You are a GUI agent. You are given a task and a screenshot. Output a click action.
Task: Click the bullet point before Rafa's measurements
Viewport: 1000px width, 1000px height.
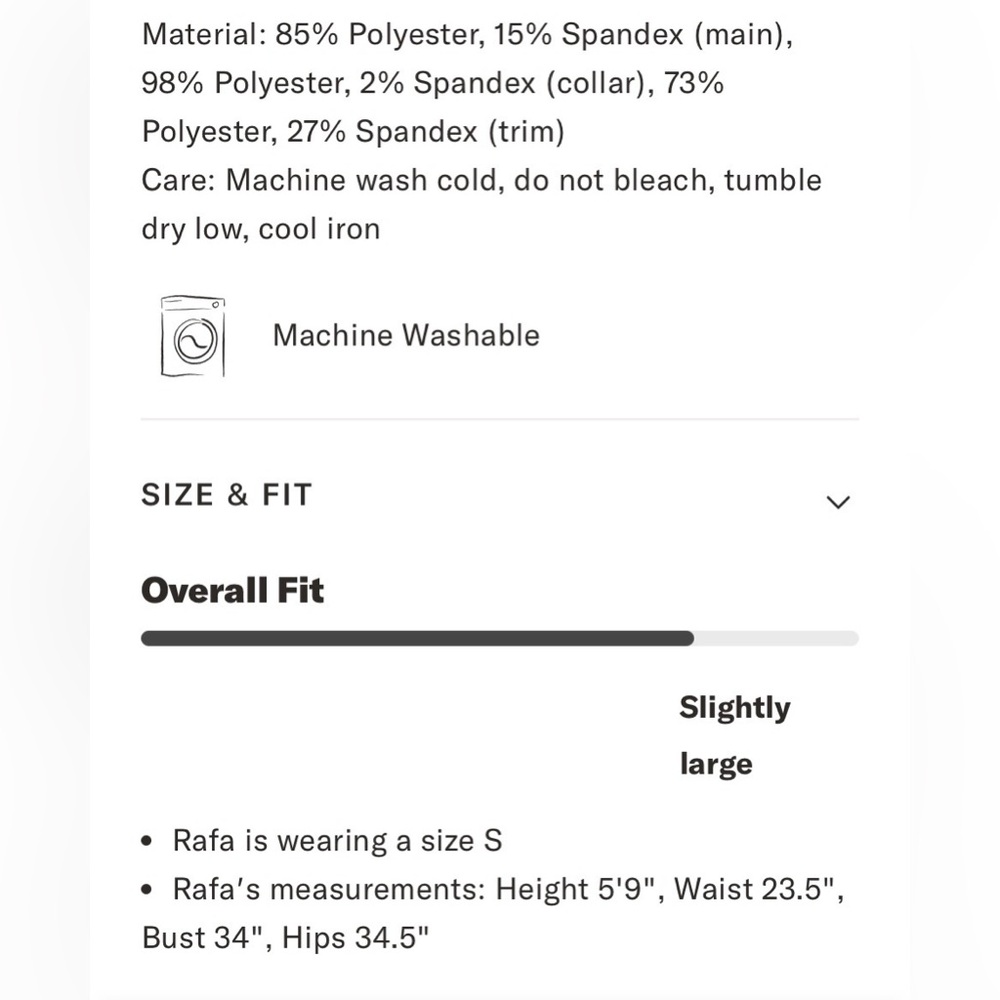coord(147,890)
